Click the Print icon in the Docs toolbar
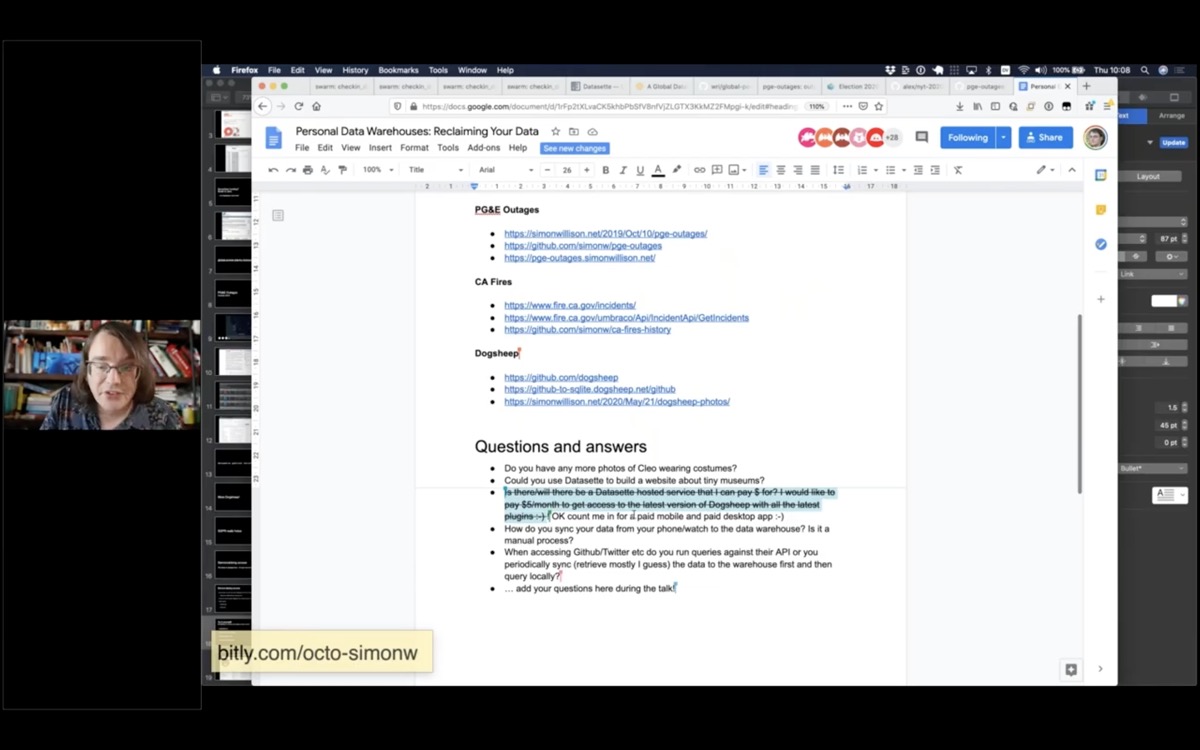 (x=307, y=170)
